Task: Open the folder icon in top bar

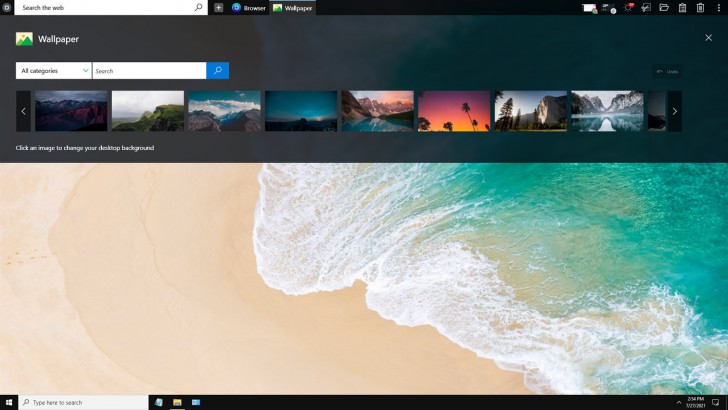Action: coord(664,7)
